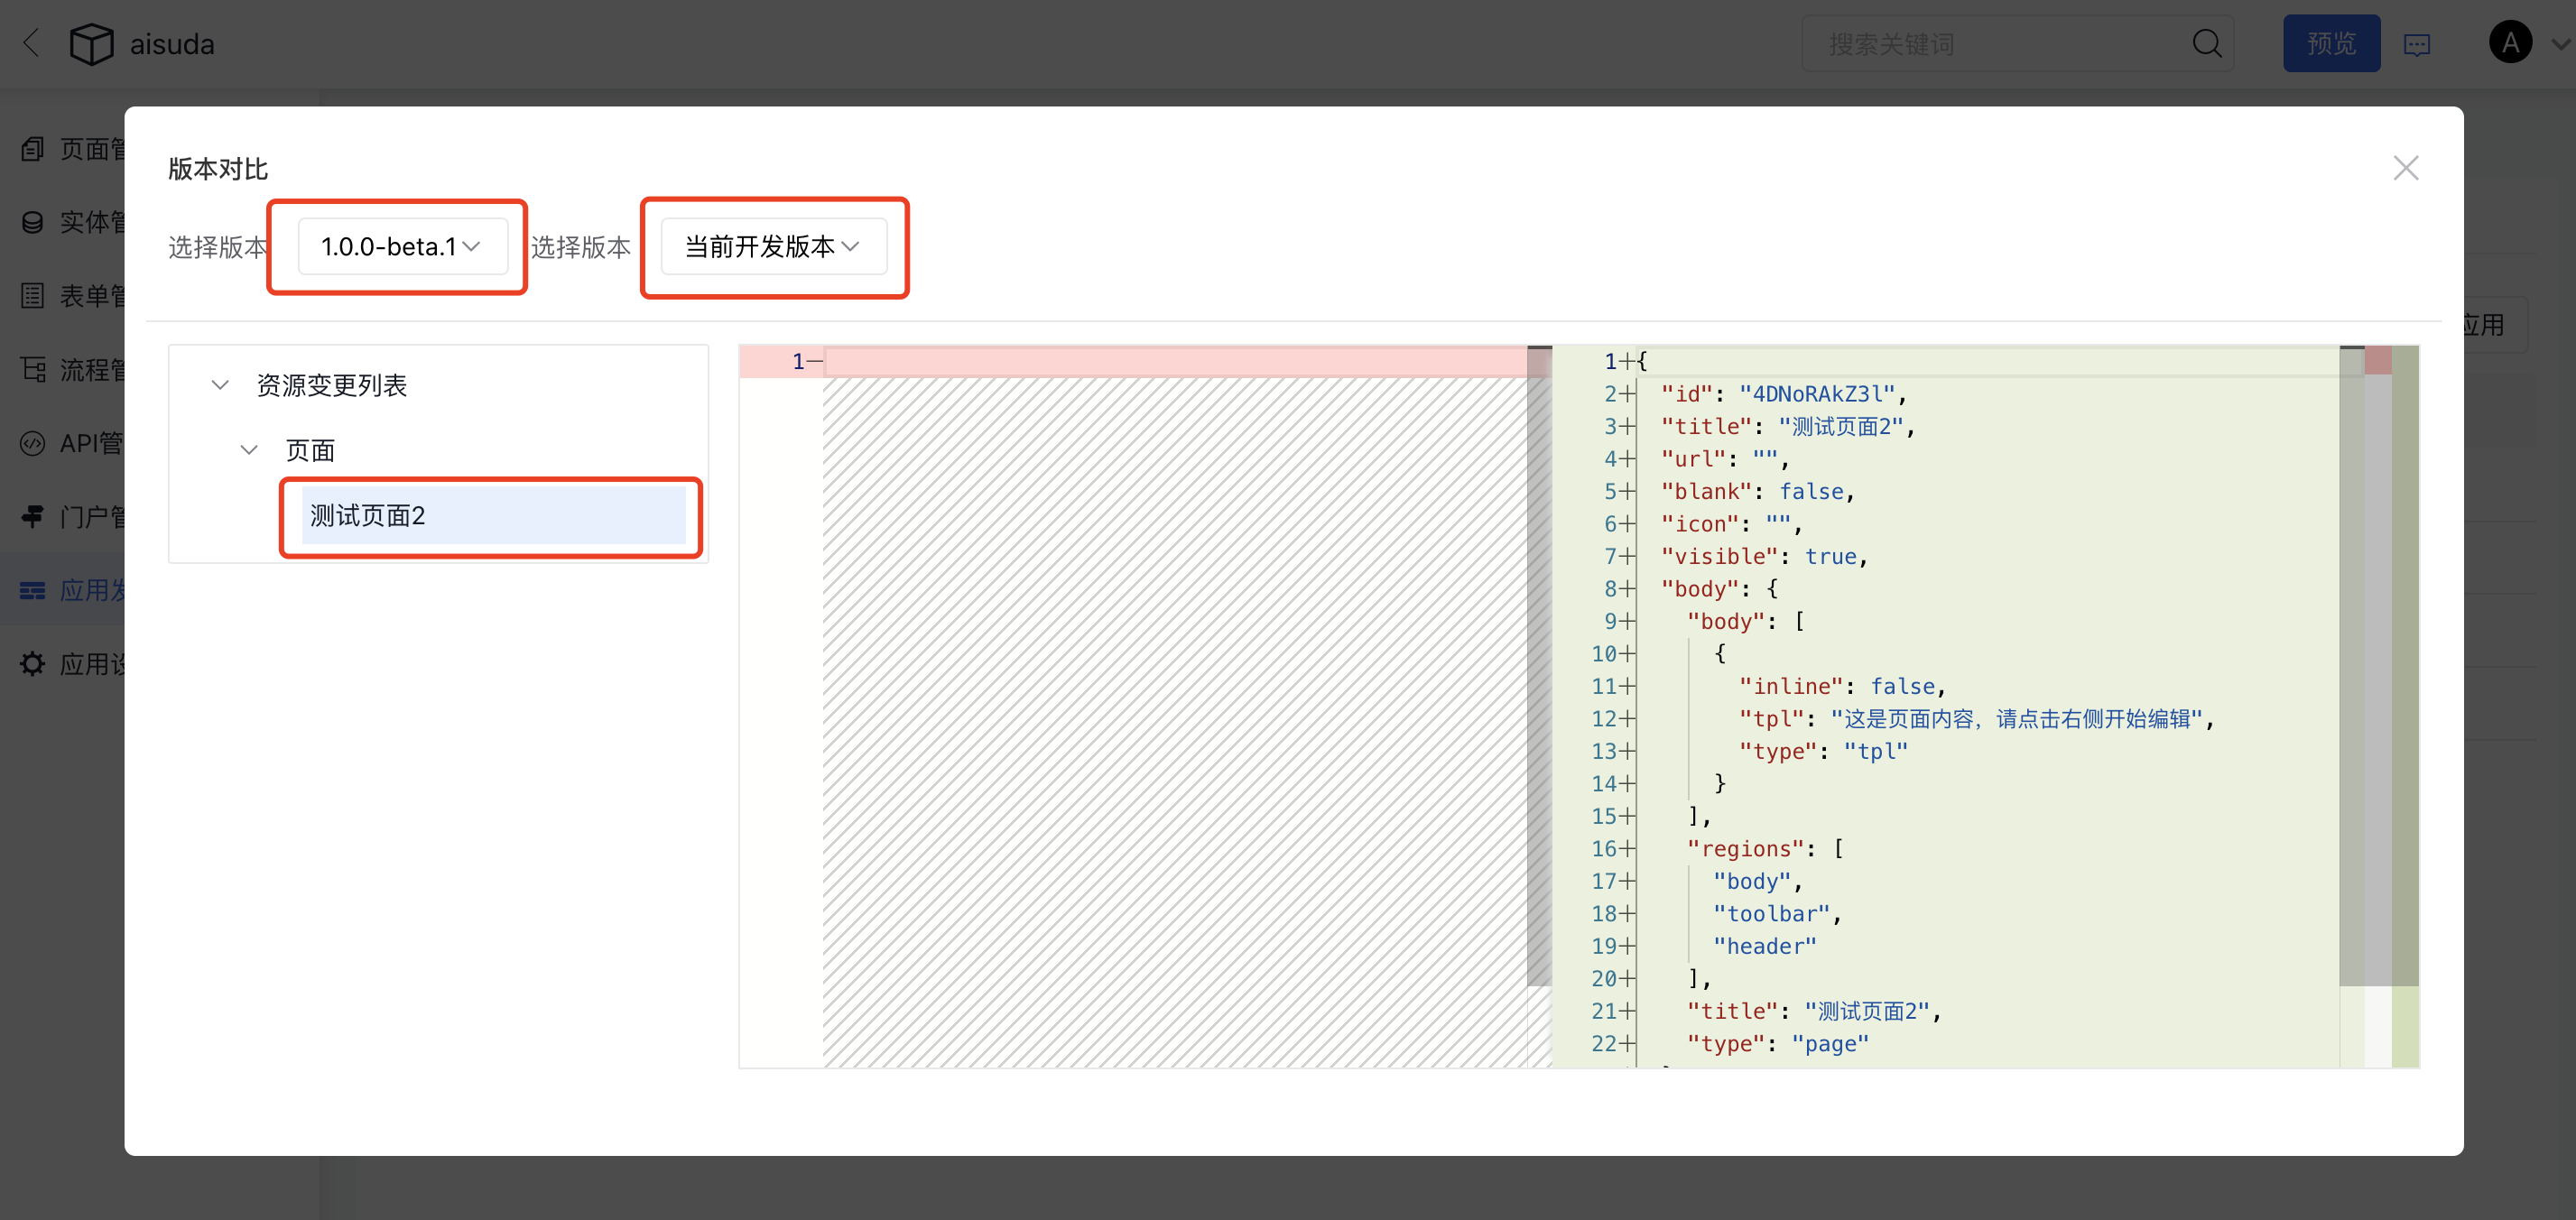
Task: Close the 版本对比 dialog
Action: 2406,168
